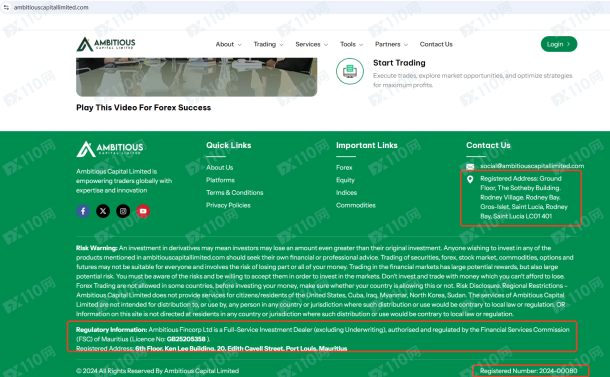
Task: Open the Terms & Conditions link
Action: [x=235, y=193]
